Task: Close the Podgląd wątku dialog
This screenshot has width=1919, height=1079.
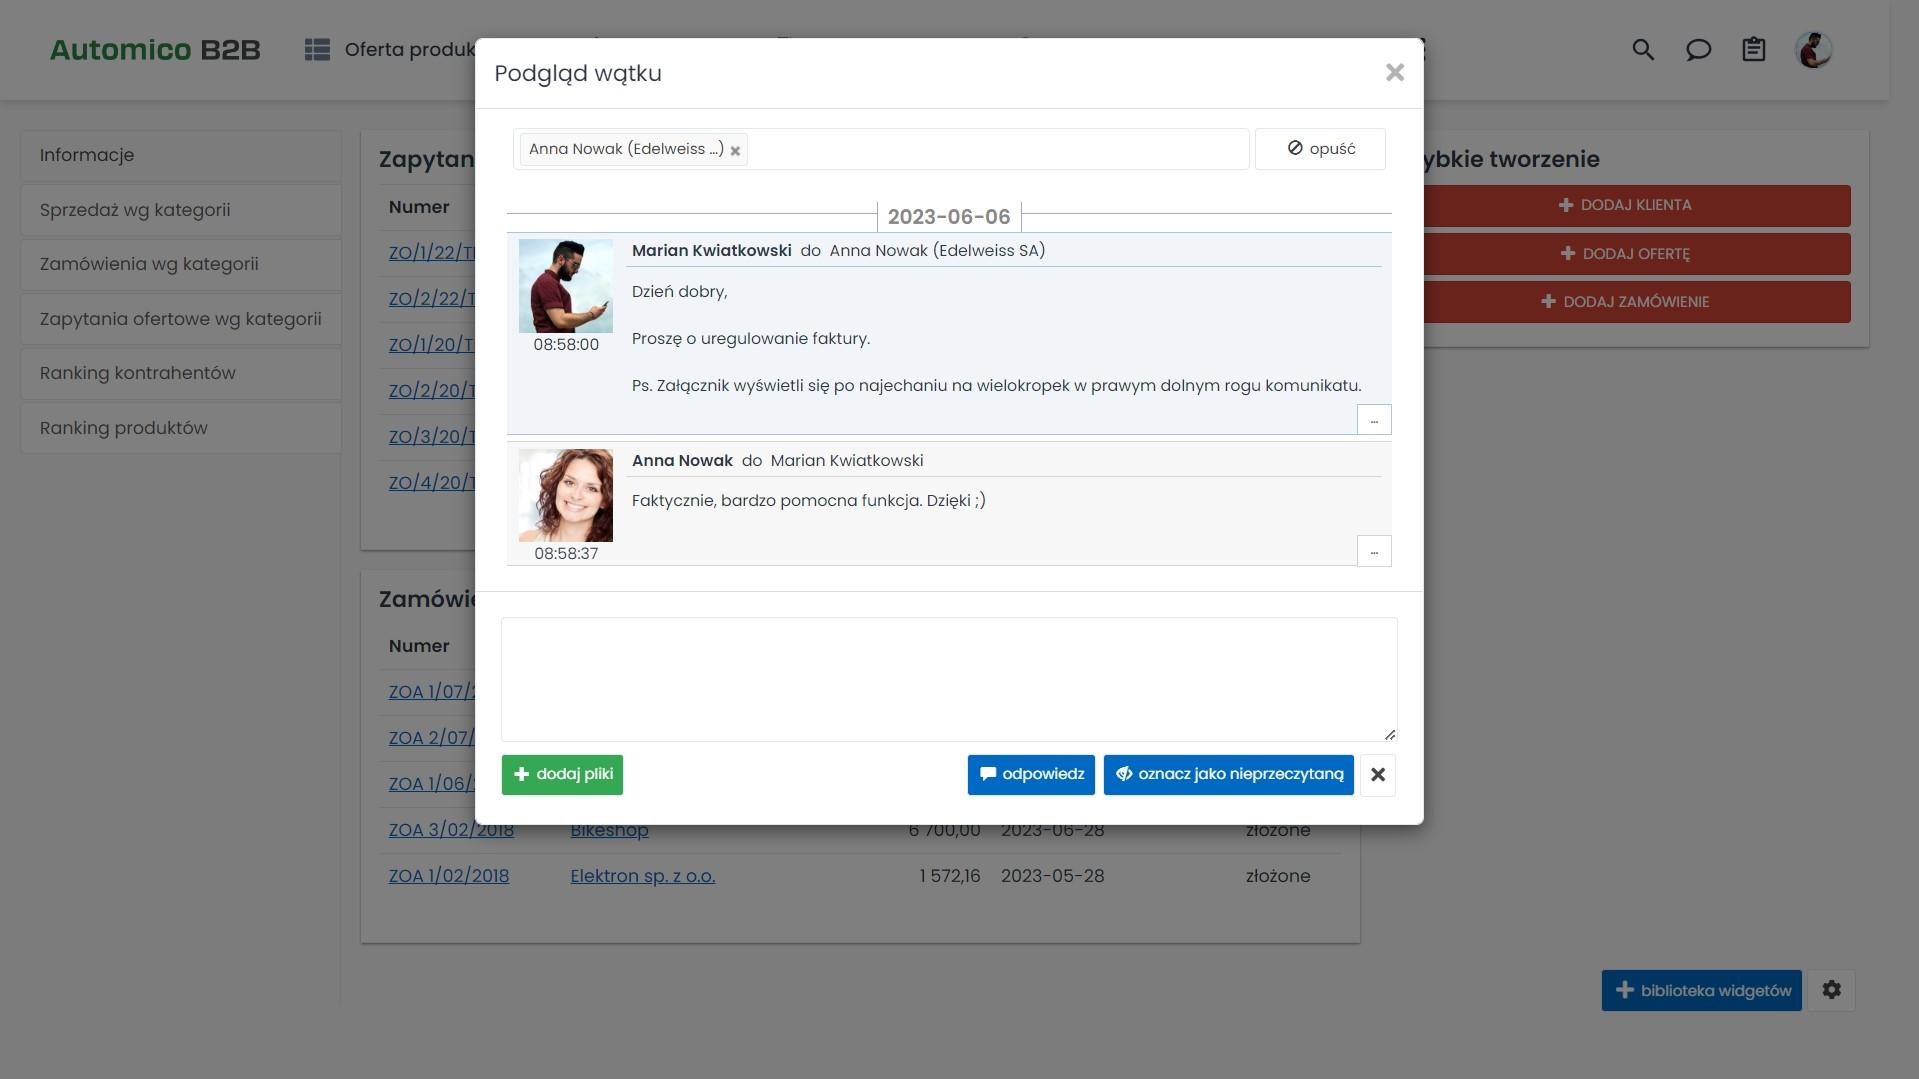Action: pyautogui.click(x=1394, y=73)
